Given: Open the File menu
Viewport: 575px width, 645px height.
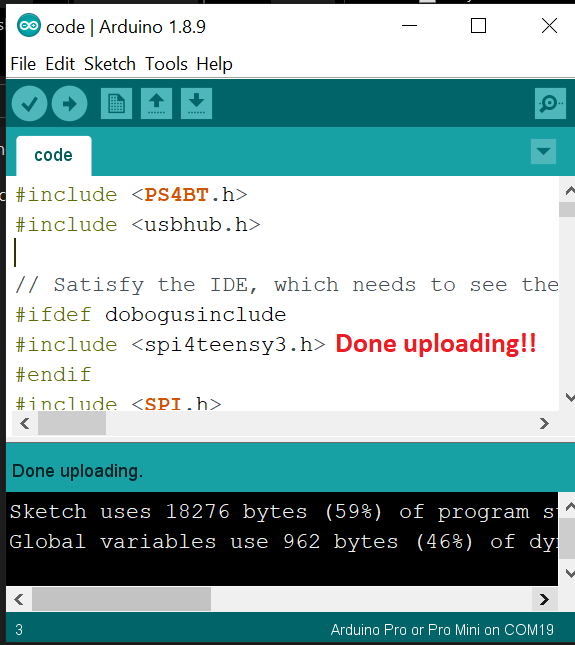Looking at the screenshot, I should point(23,64).
